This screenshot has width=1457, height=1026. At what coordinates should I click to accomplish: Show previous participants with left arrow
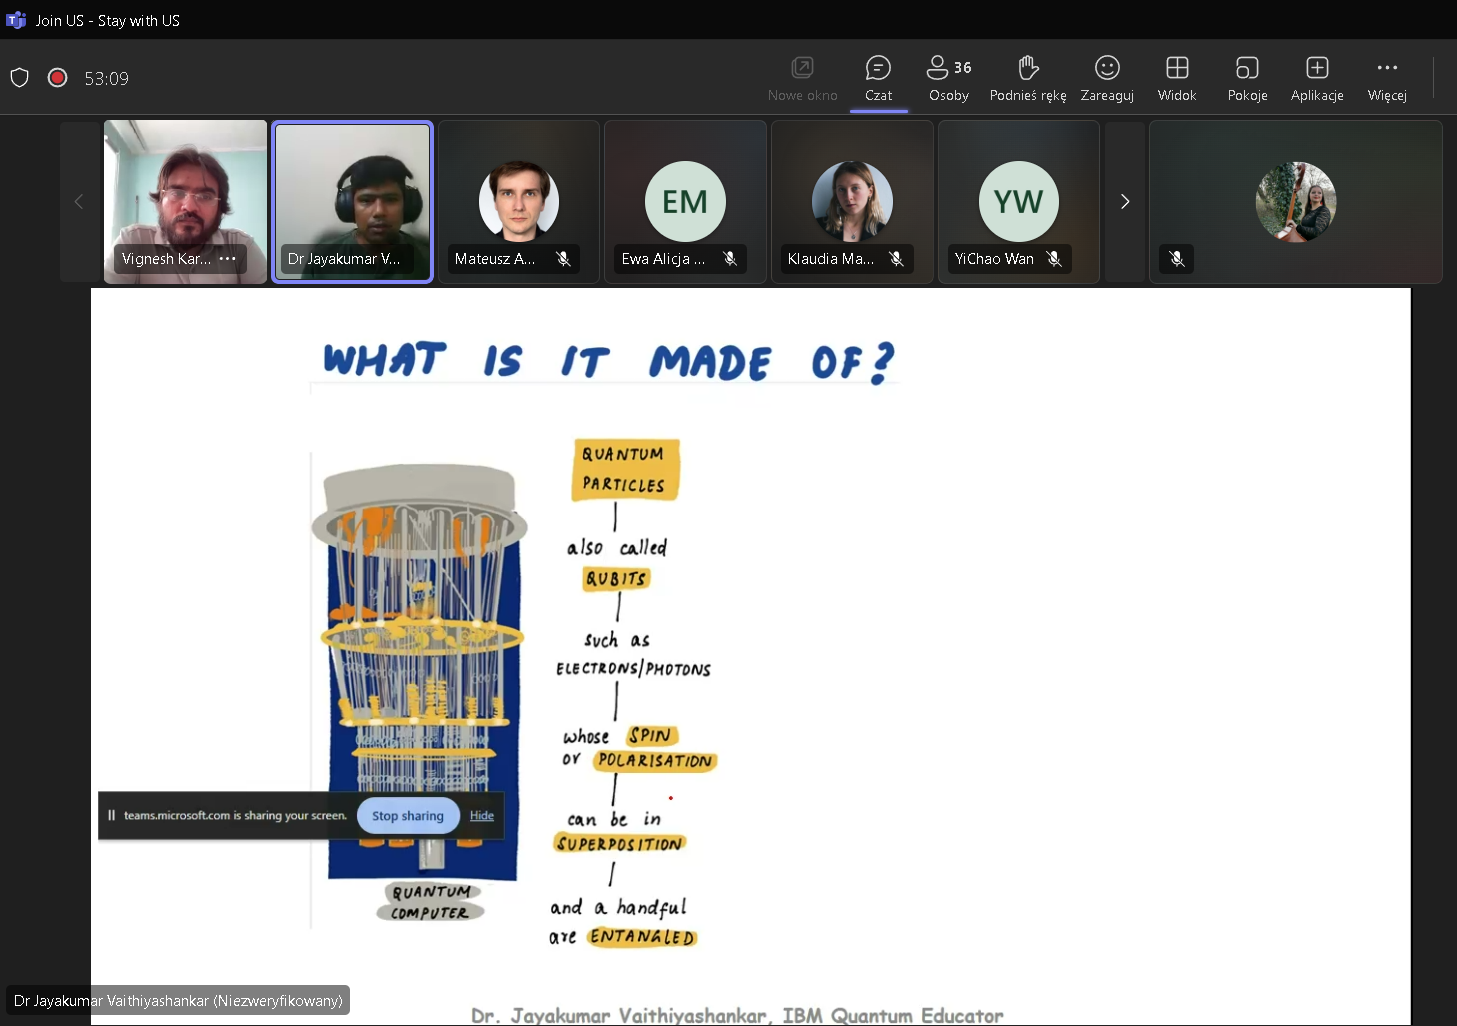[x=79, y=202]
